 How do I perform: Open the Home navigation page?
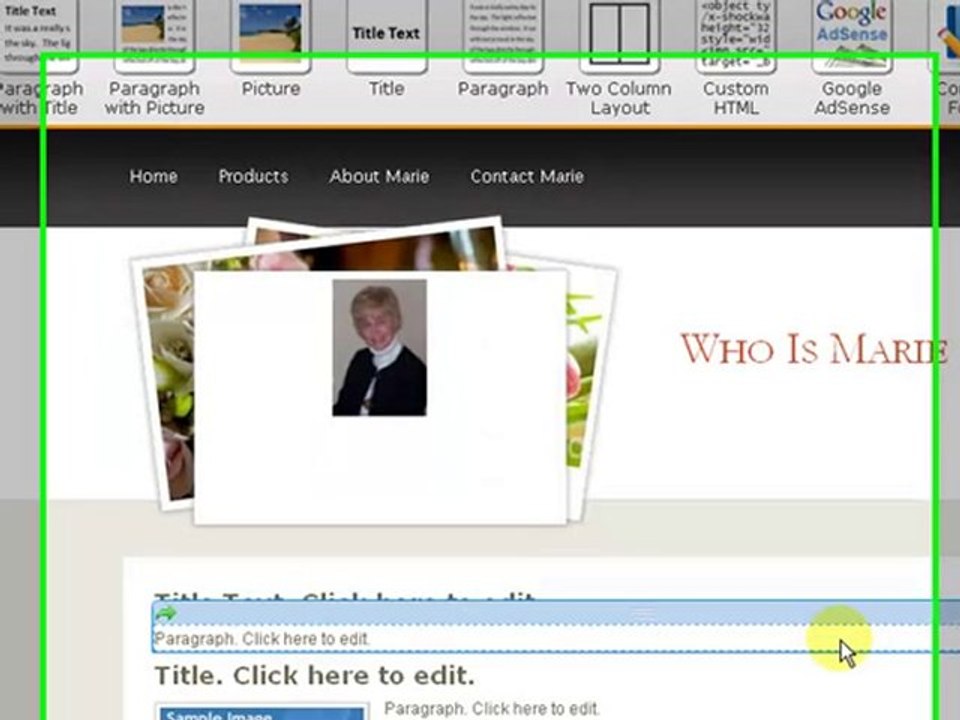pyautogui.click(x=153, y=176)
